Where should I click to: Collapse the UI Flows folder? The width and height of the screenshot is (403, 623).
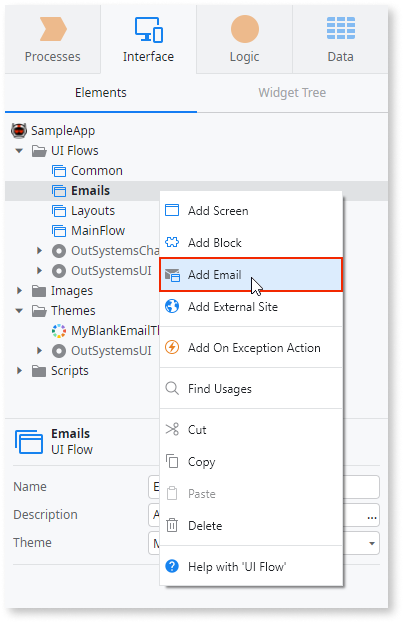(x=19, y=151)
